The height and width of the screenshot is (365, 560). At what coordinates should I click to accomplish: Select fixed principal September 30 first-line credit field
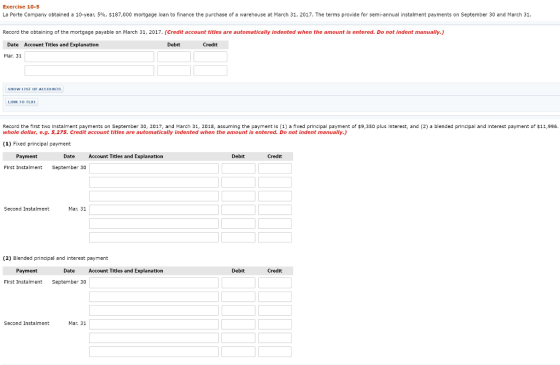[275, 169]
